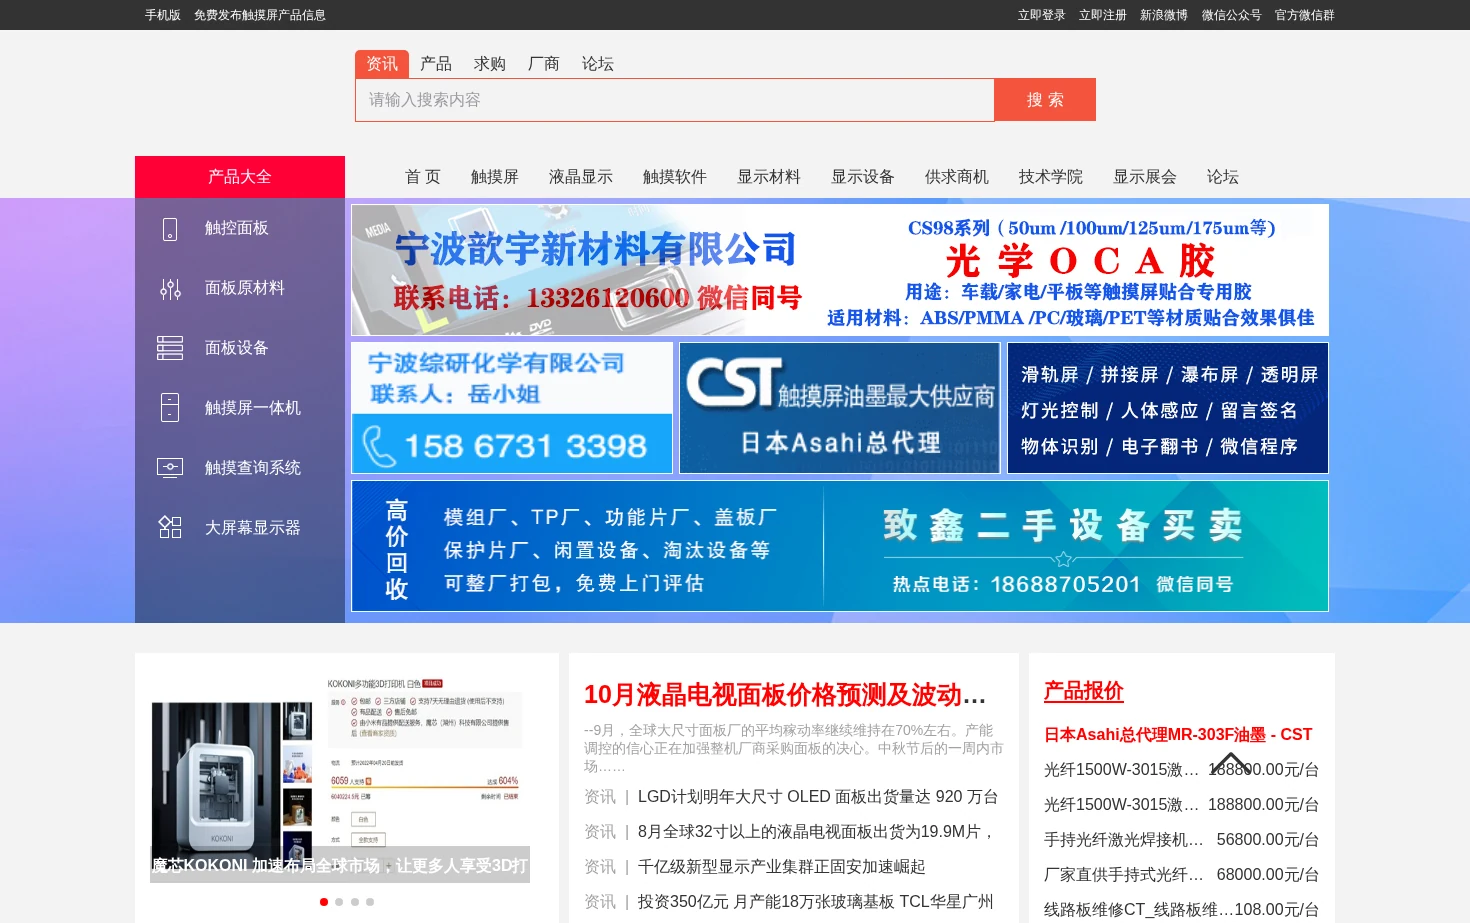
Task: Switch to the 厂商 search tab
Action: [x=544, y=64]
